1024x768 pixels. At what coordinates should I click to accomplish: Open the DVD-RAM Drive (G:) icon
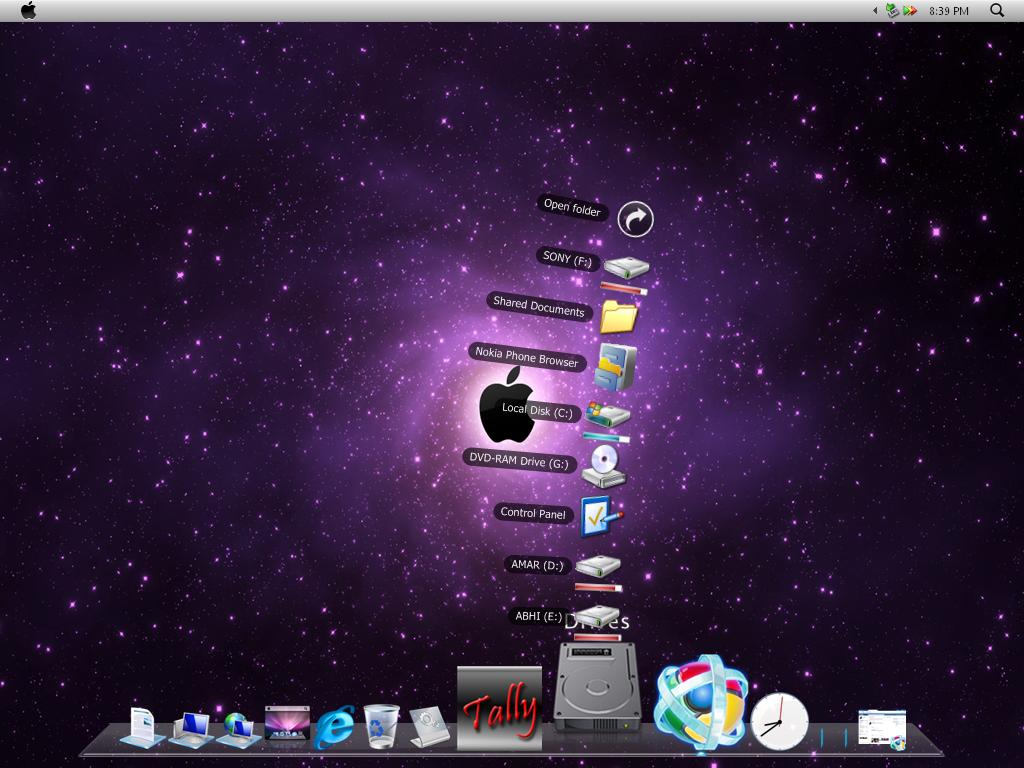pyautogui.click(x=604, y=467)
